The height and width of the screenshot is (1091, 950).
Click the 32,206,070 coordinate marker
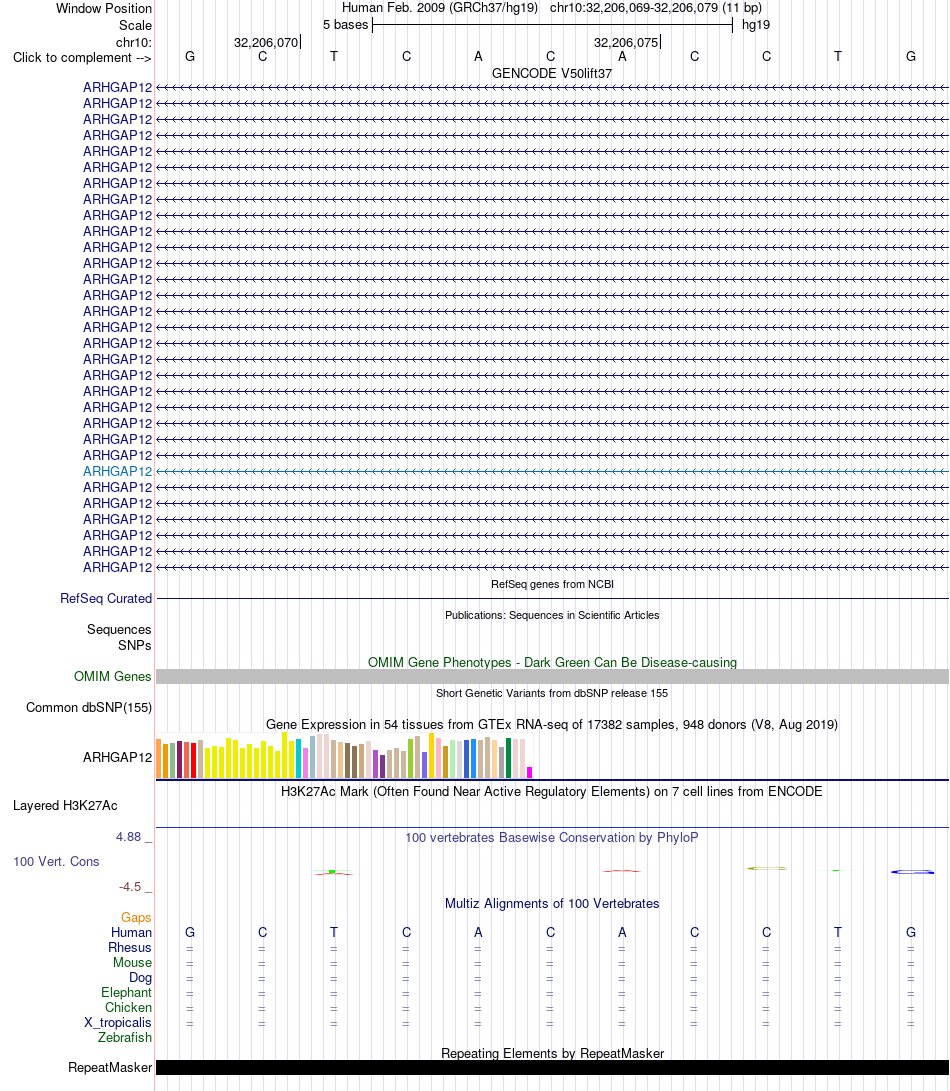[266, 42]
